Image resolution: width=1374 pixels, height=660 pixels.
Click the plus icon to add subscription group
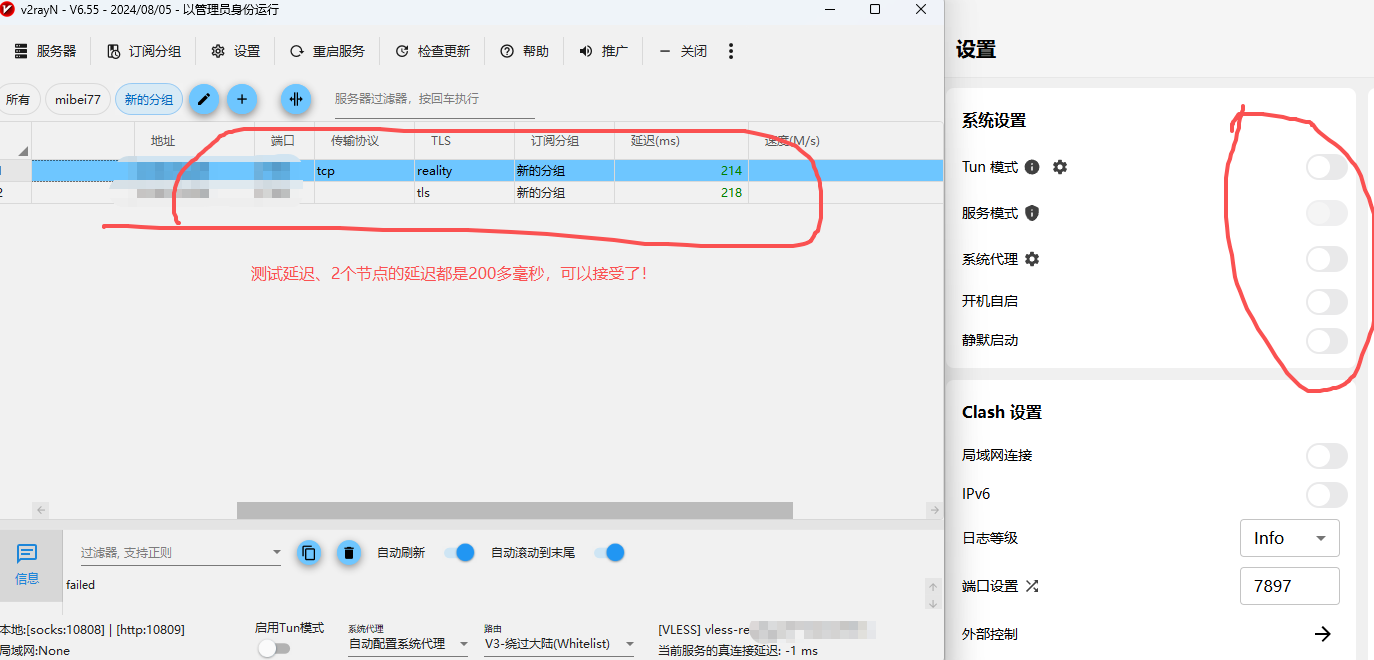(x=242, y=99)
